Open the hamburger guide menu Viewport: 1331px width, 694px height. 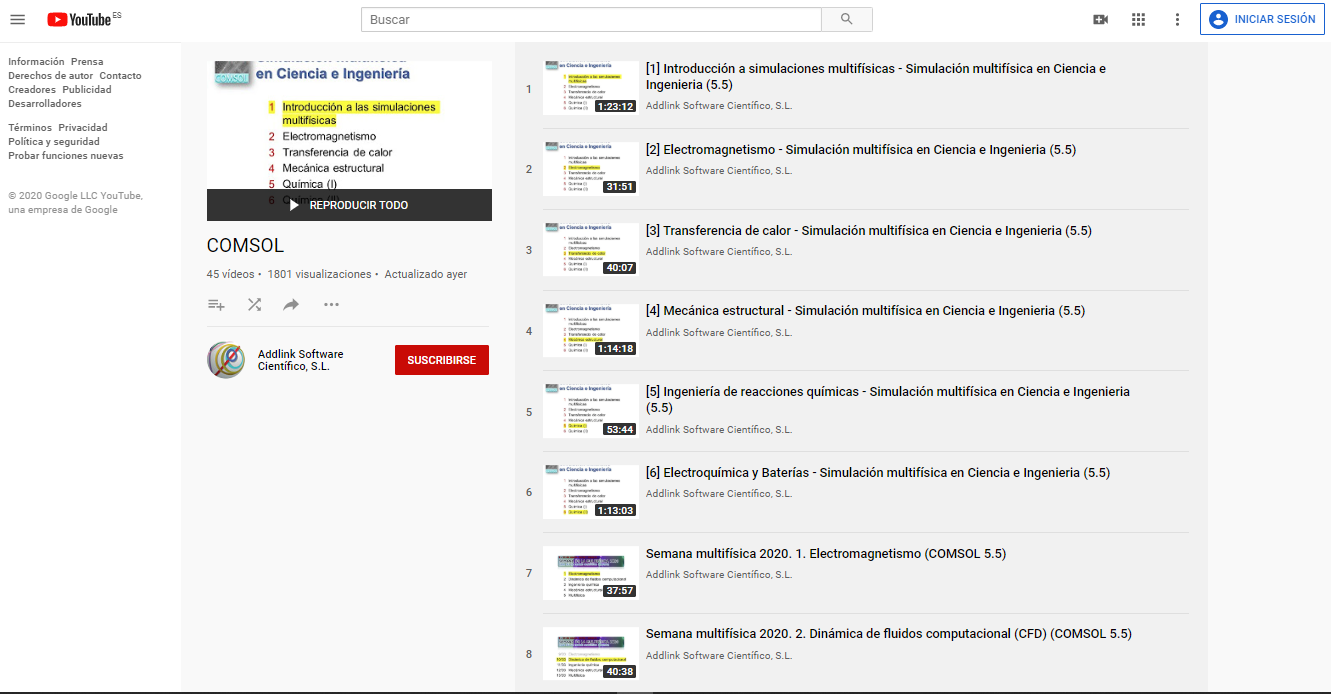coord(17,19)
